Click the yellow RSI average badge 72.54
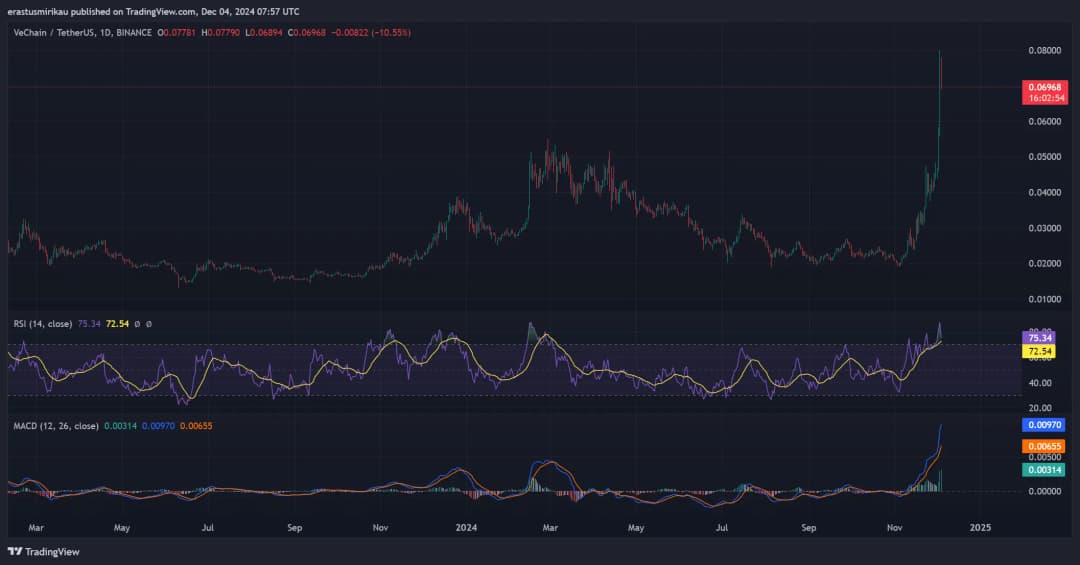Screen dimensions: 1080x565 1041,352
